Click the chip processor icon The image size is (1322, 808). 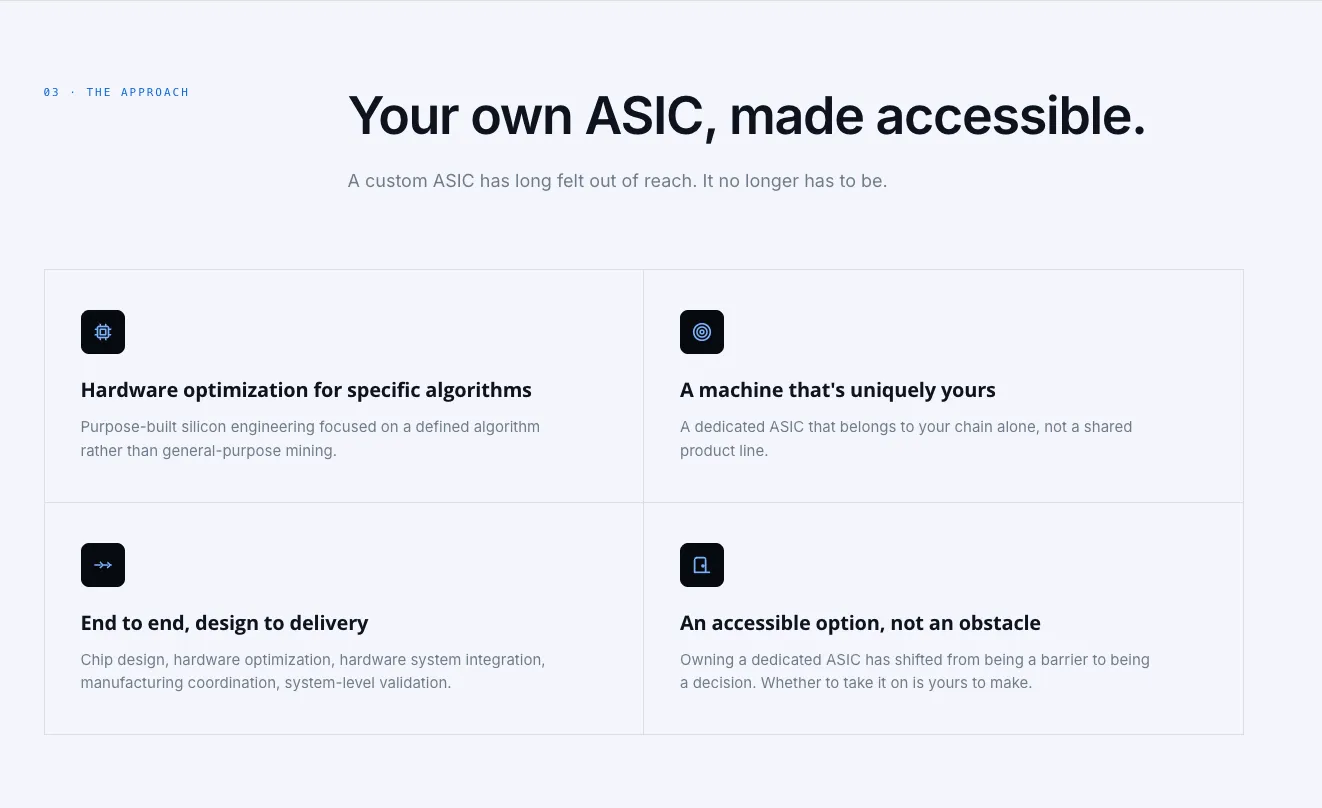click(x=103, y=332)
